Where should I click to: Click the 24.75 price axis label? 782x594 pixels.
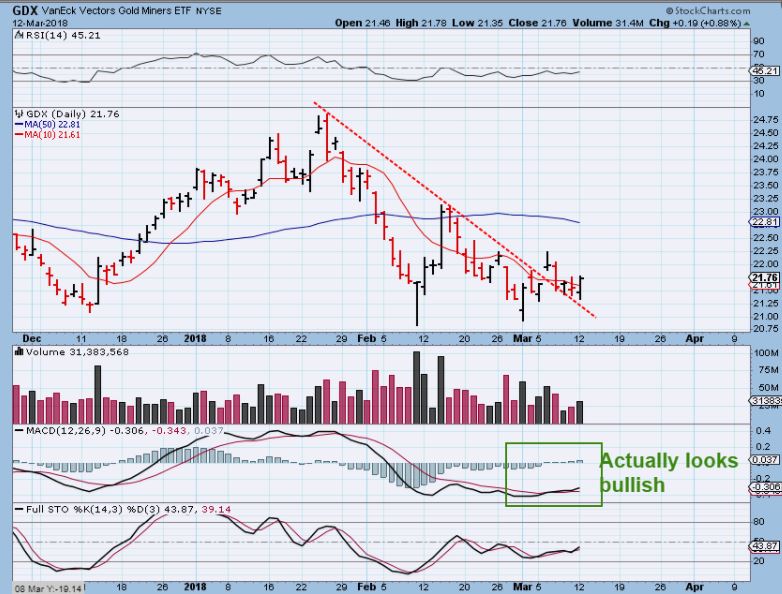(766, 120)
